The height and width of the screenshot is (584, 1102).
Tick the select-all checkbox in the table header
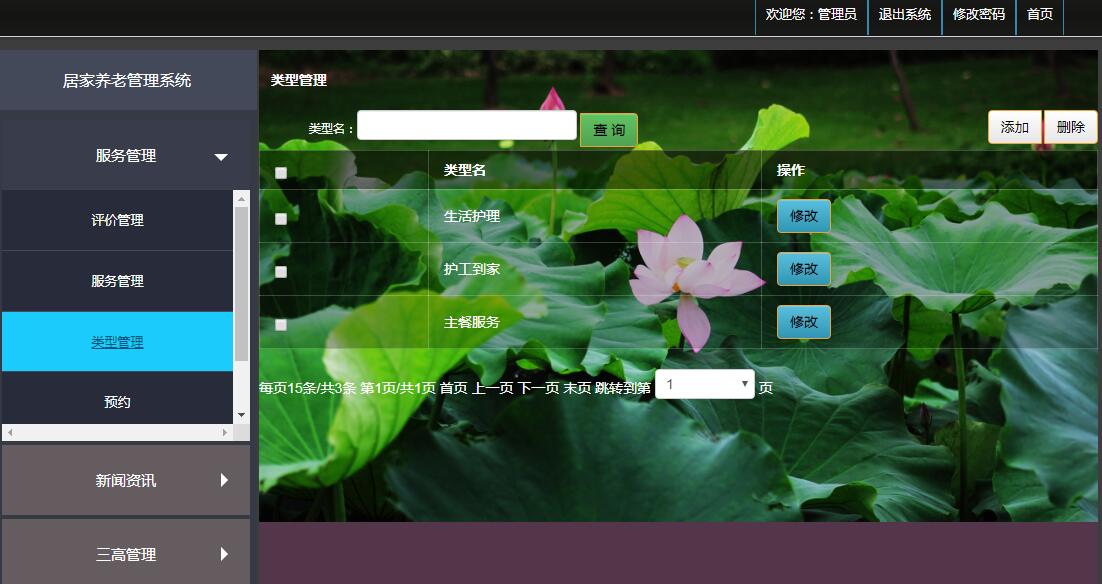pyautogui.click(x=281, y=173)
